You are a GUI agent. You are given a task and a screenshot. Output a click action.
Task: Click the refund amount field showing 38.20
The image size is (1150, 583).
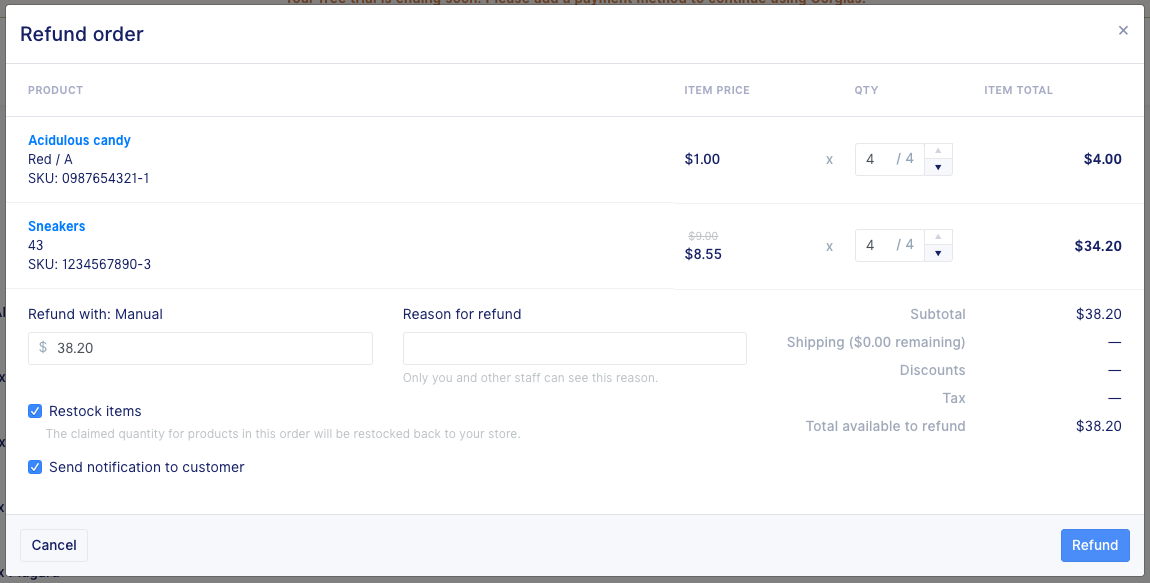(x=200, y=348)
